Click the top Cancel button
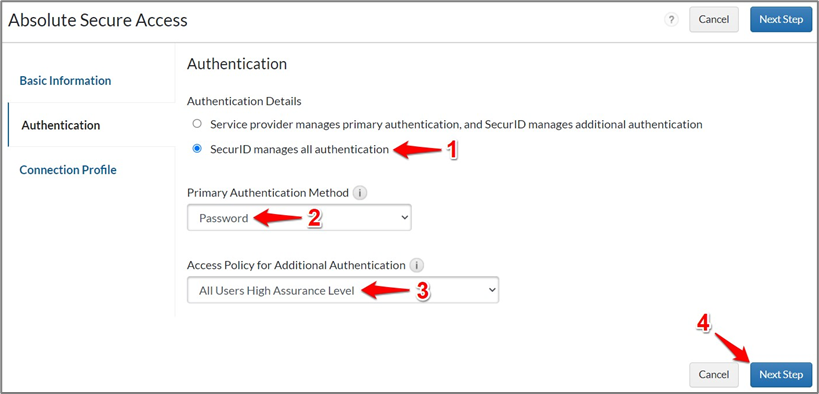The height and width of the screenshot is (394, 819). point(713,19)
